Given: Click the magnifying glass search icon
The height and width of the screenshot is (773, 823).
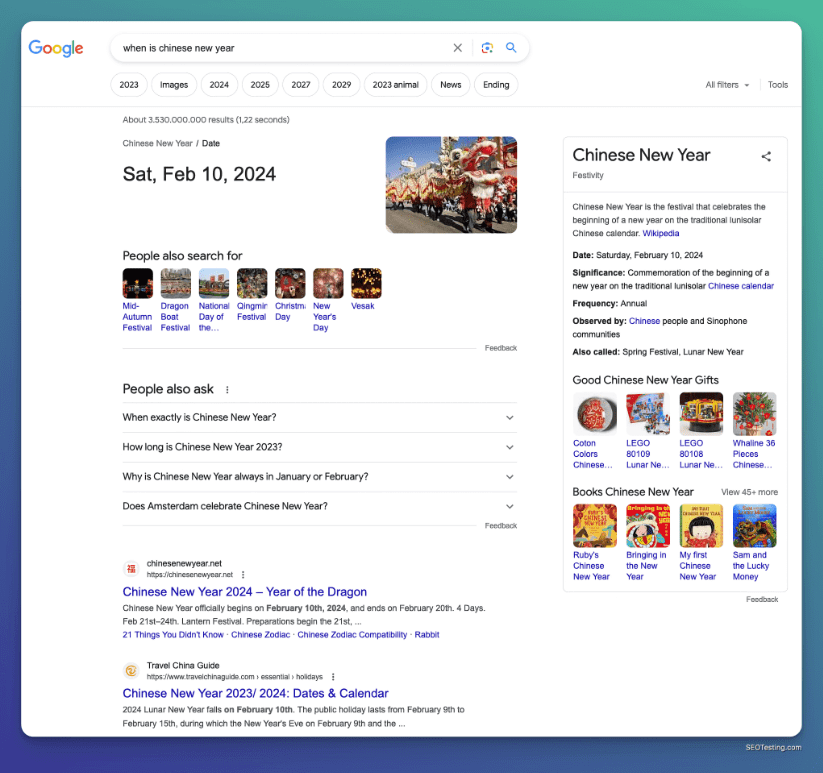Looking at the screenshot, I should pos(511,48).
